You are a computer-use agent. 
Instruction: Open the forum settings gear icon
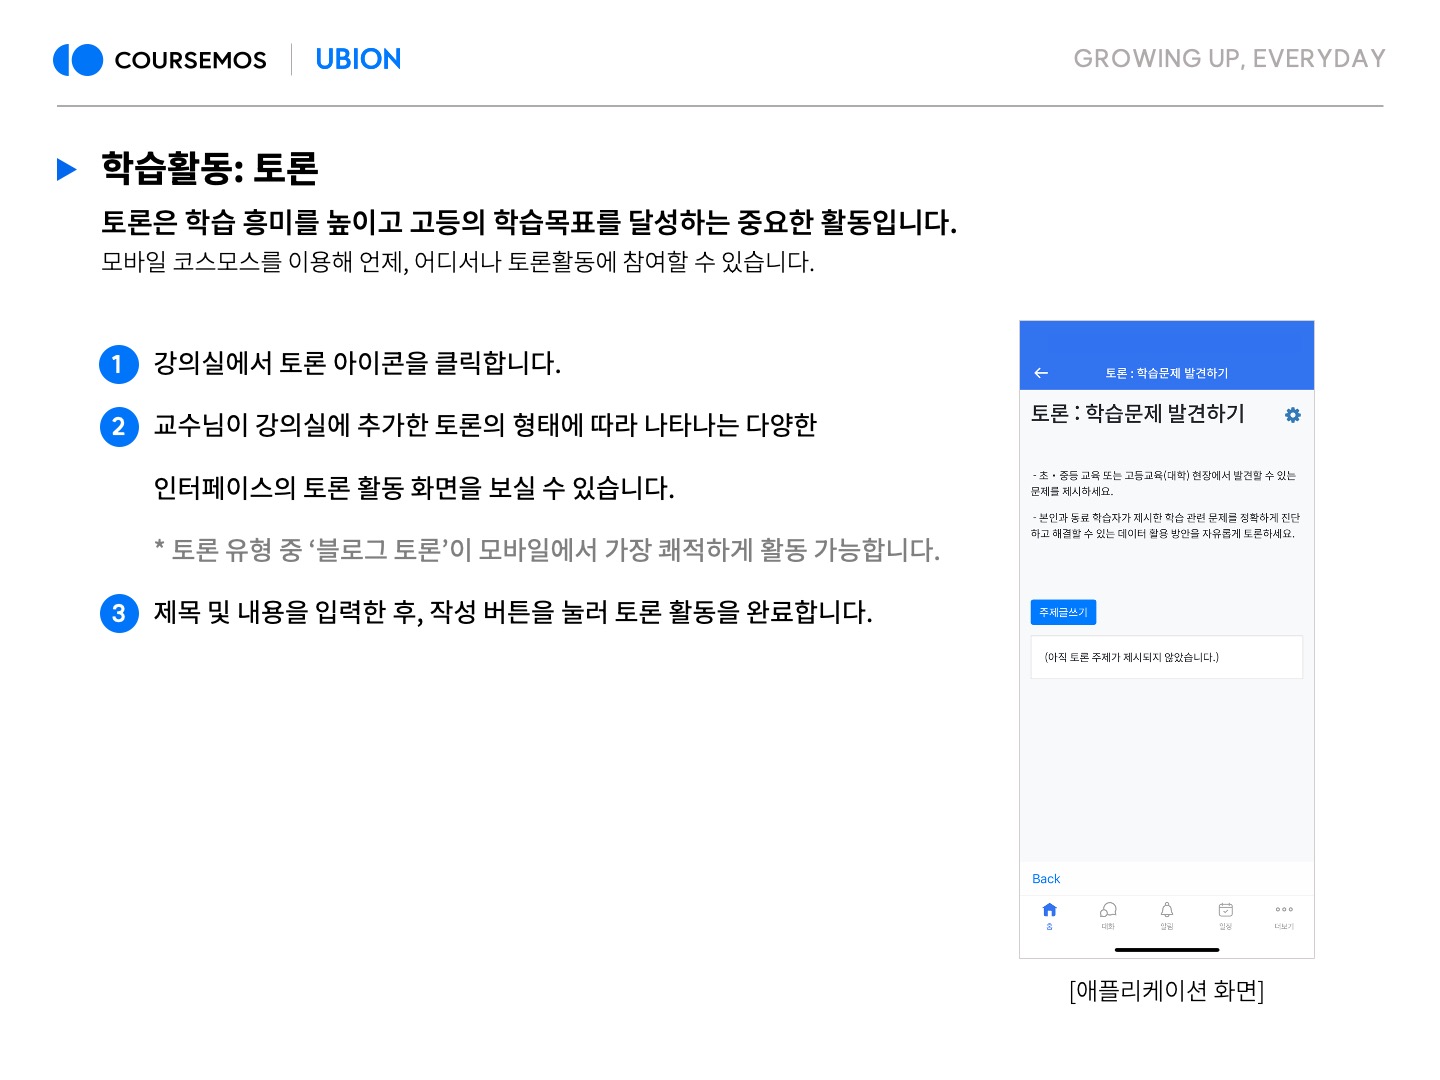pyautogui.click(x=1292, y=415)
